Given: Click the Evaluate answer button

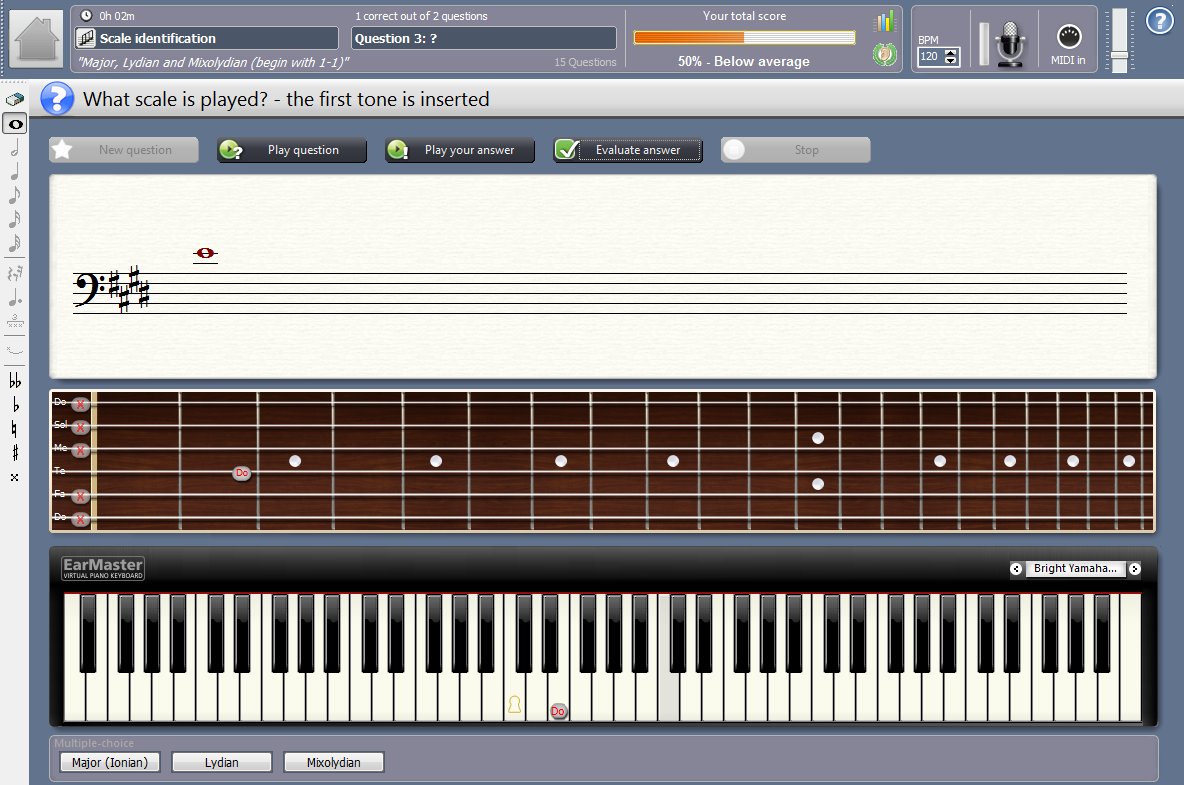Looking at the screenshot, I should pyautogui.click(x=627, y=150).
